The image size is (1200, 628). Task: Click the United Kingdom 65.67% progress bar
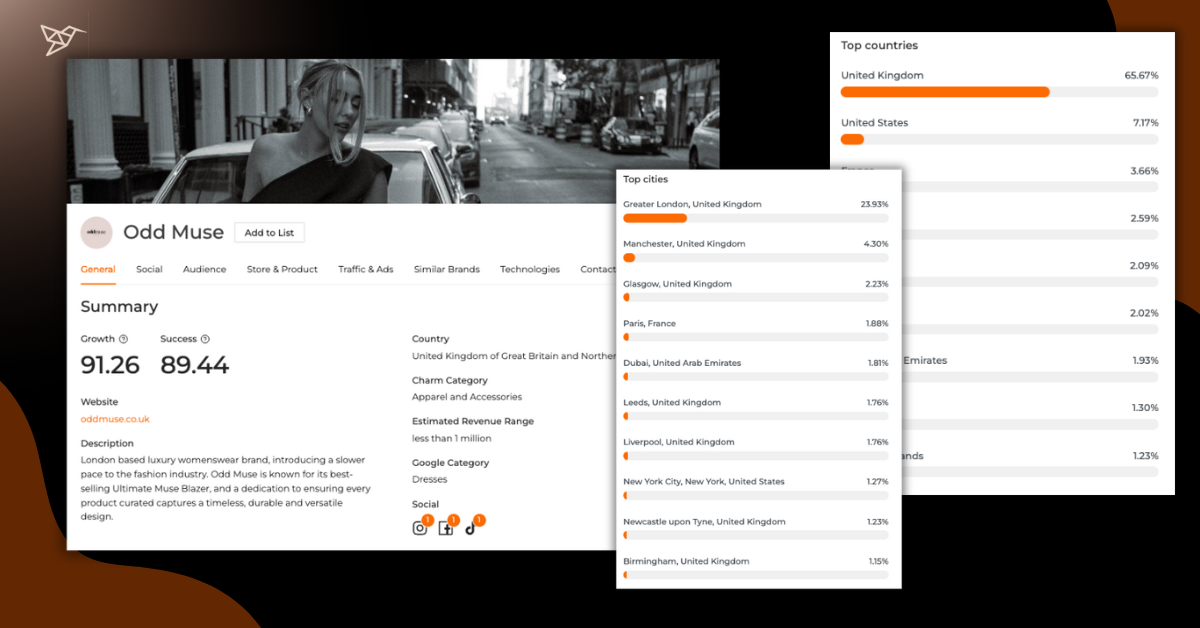pos(999,92)
